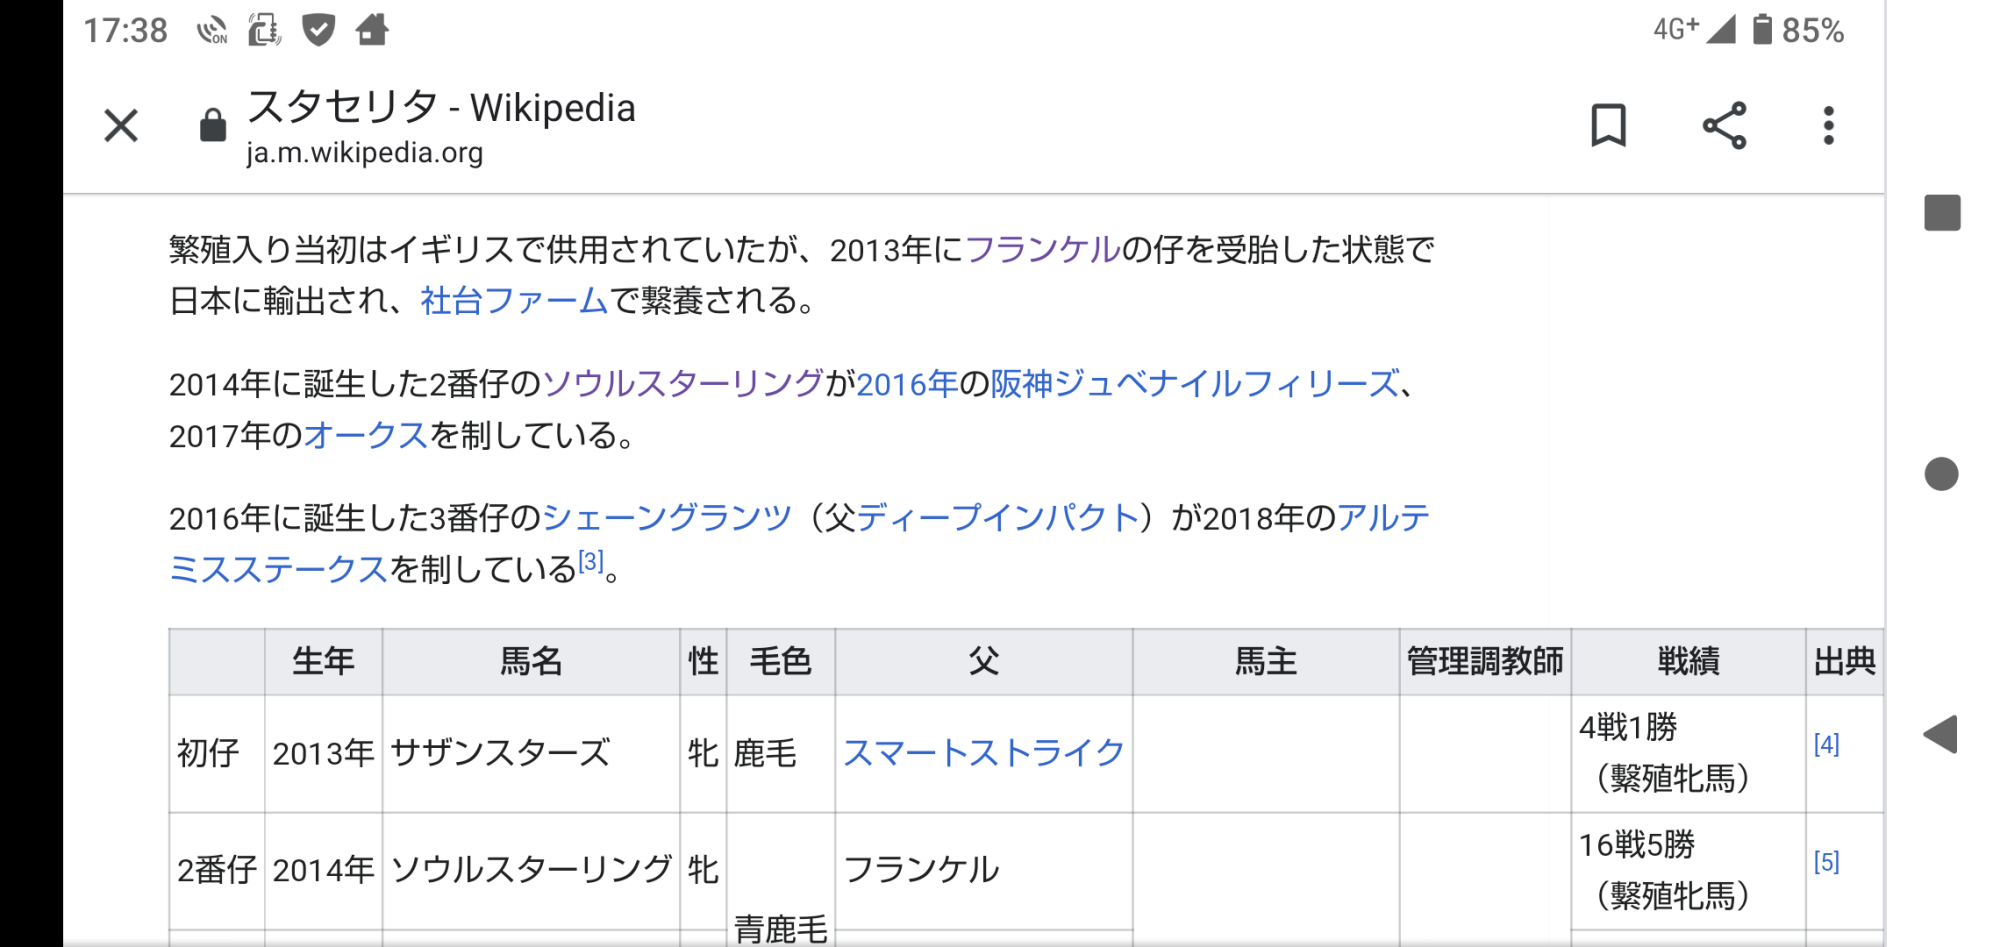The height and width of the screenshot is (947, 2000).
Task: Open the シェーングランツ link
Action: [x=667, y=518]
